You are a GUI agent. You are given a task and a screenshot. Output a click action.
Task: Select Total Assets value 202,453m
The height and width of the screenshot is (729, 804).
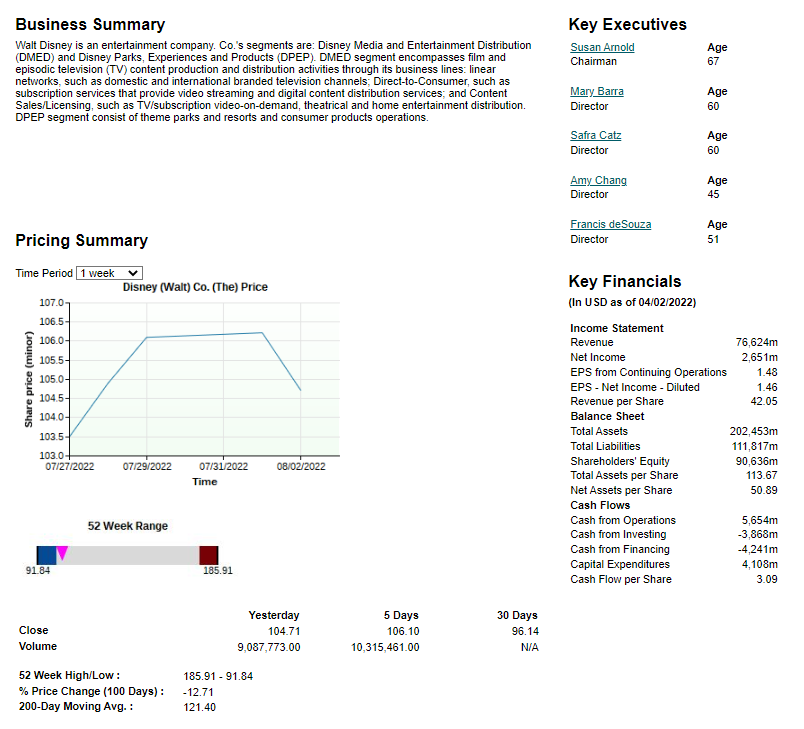click(754, 431)
